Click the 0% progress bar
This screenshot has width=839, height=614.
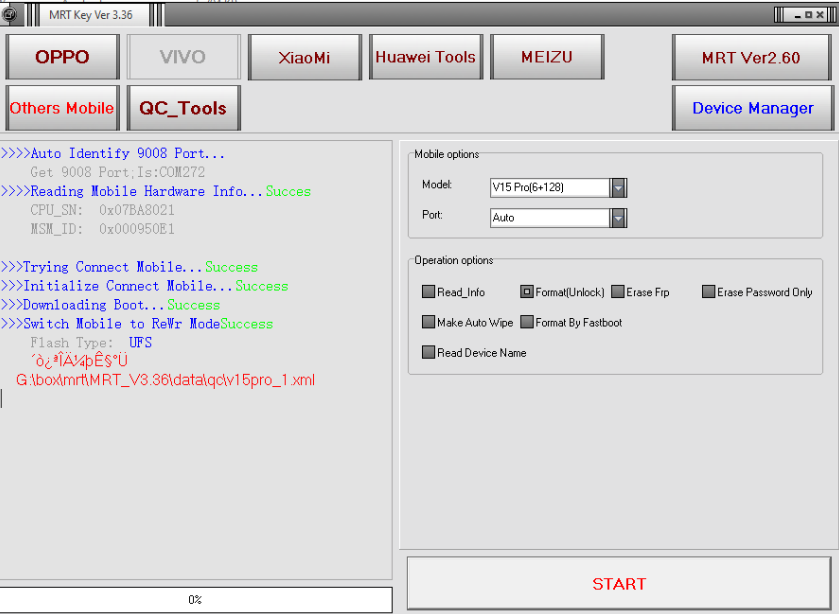[195, 599]
